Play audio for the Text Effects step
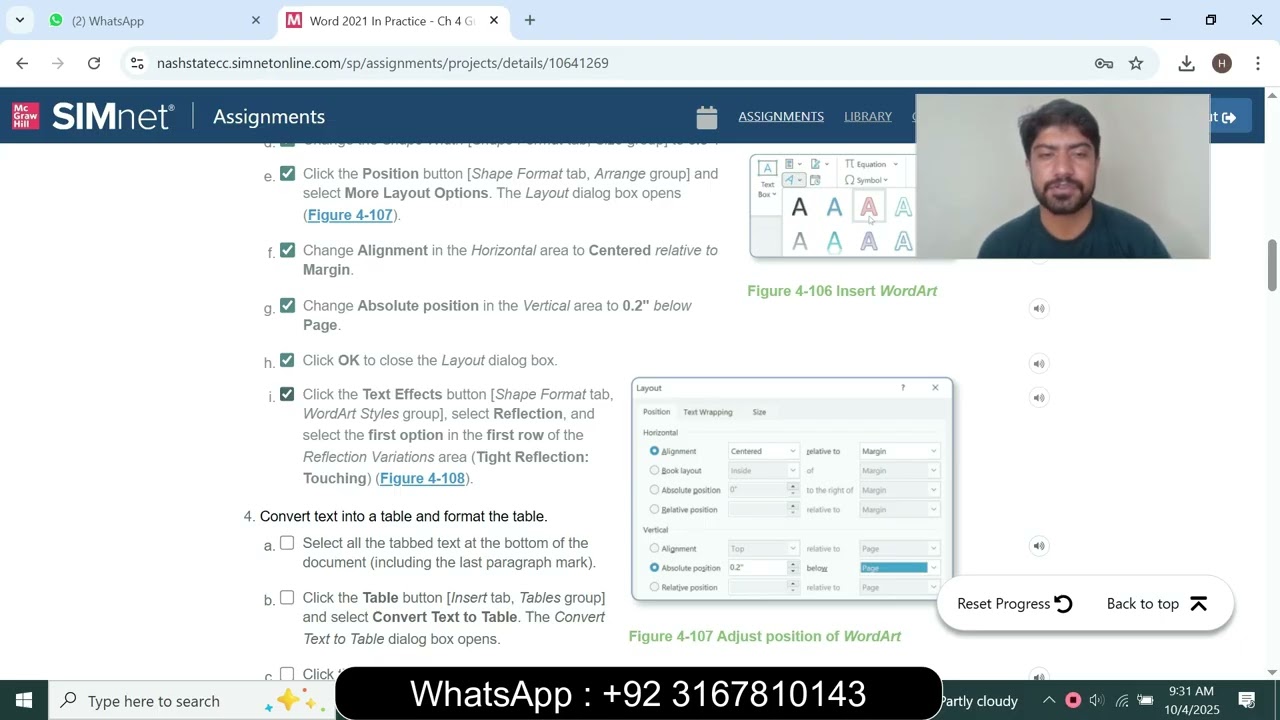The image size is (1280, 720). 1039,397
